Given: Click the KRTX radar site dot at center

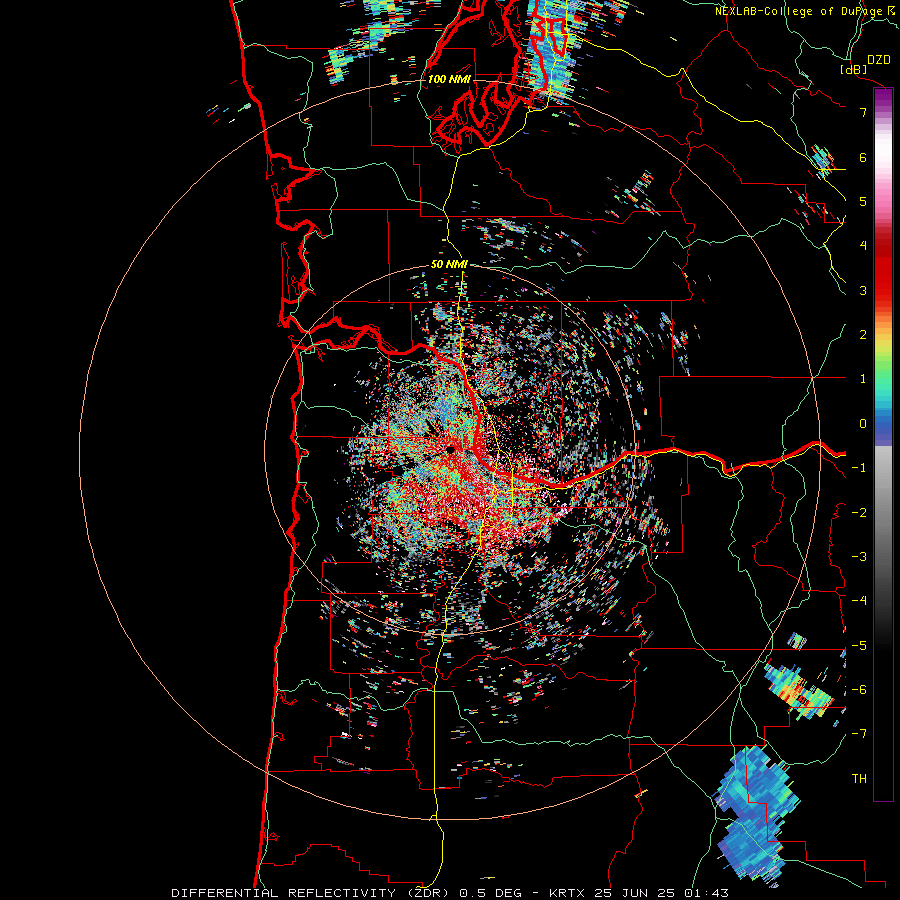Looking at the screenshot, I should pos(451,449).
